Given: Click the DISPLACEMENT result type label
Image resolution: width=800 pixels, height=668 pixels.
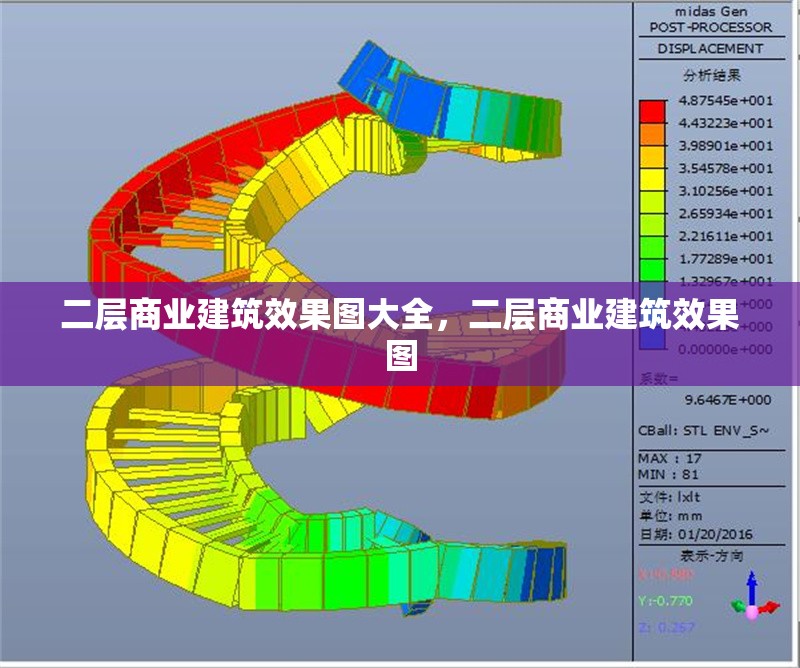Looking at the screenshot, I should coord(710,46).
